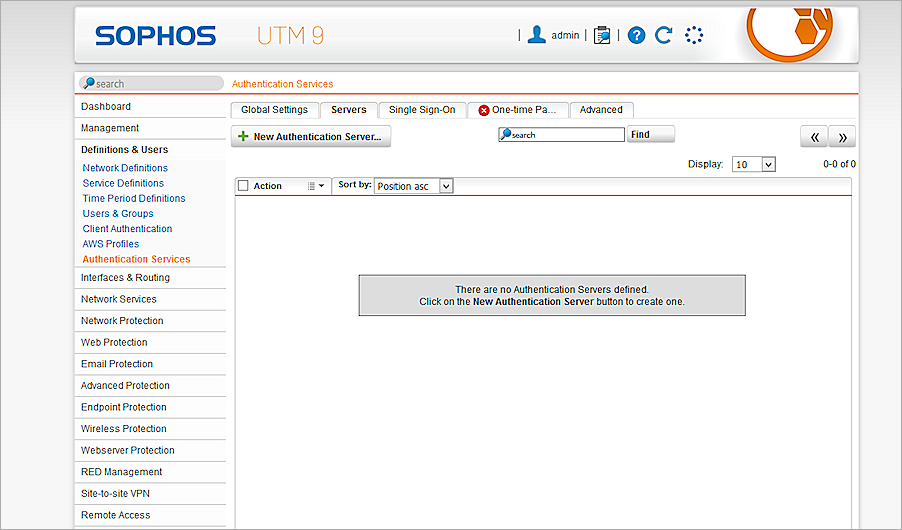The width and height of the screenshot is (902, 530).
Task: Open the Display count dropdown
Action: [754, 164]
